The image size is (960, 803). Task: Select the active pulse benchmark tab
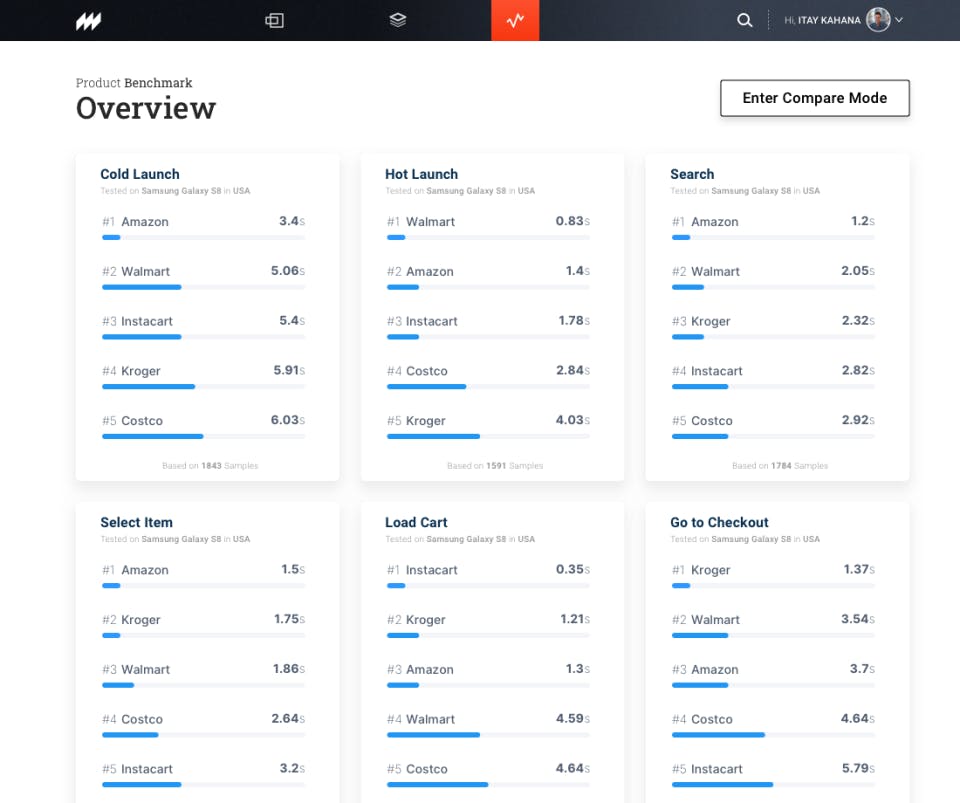[x=515, y=20]
